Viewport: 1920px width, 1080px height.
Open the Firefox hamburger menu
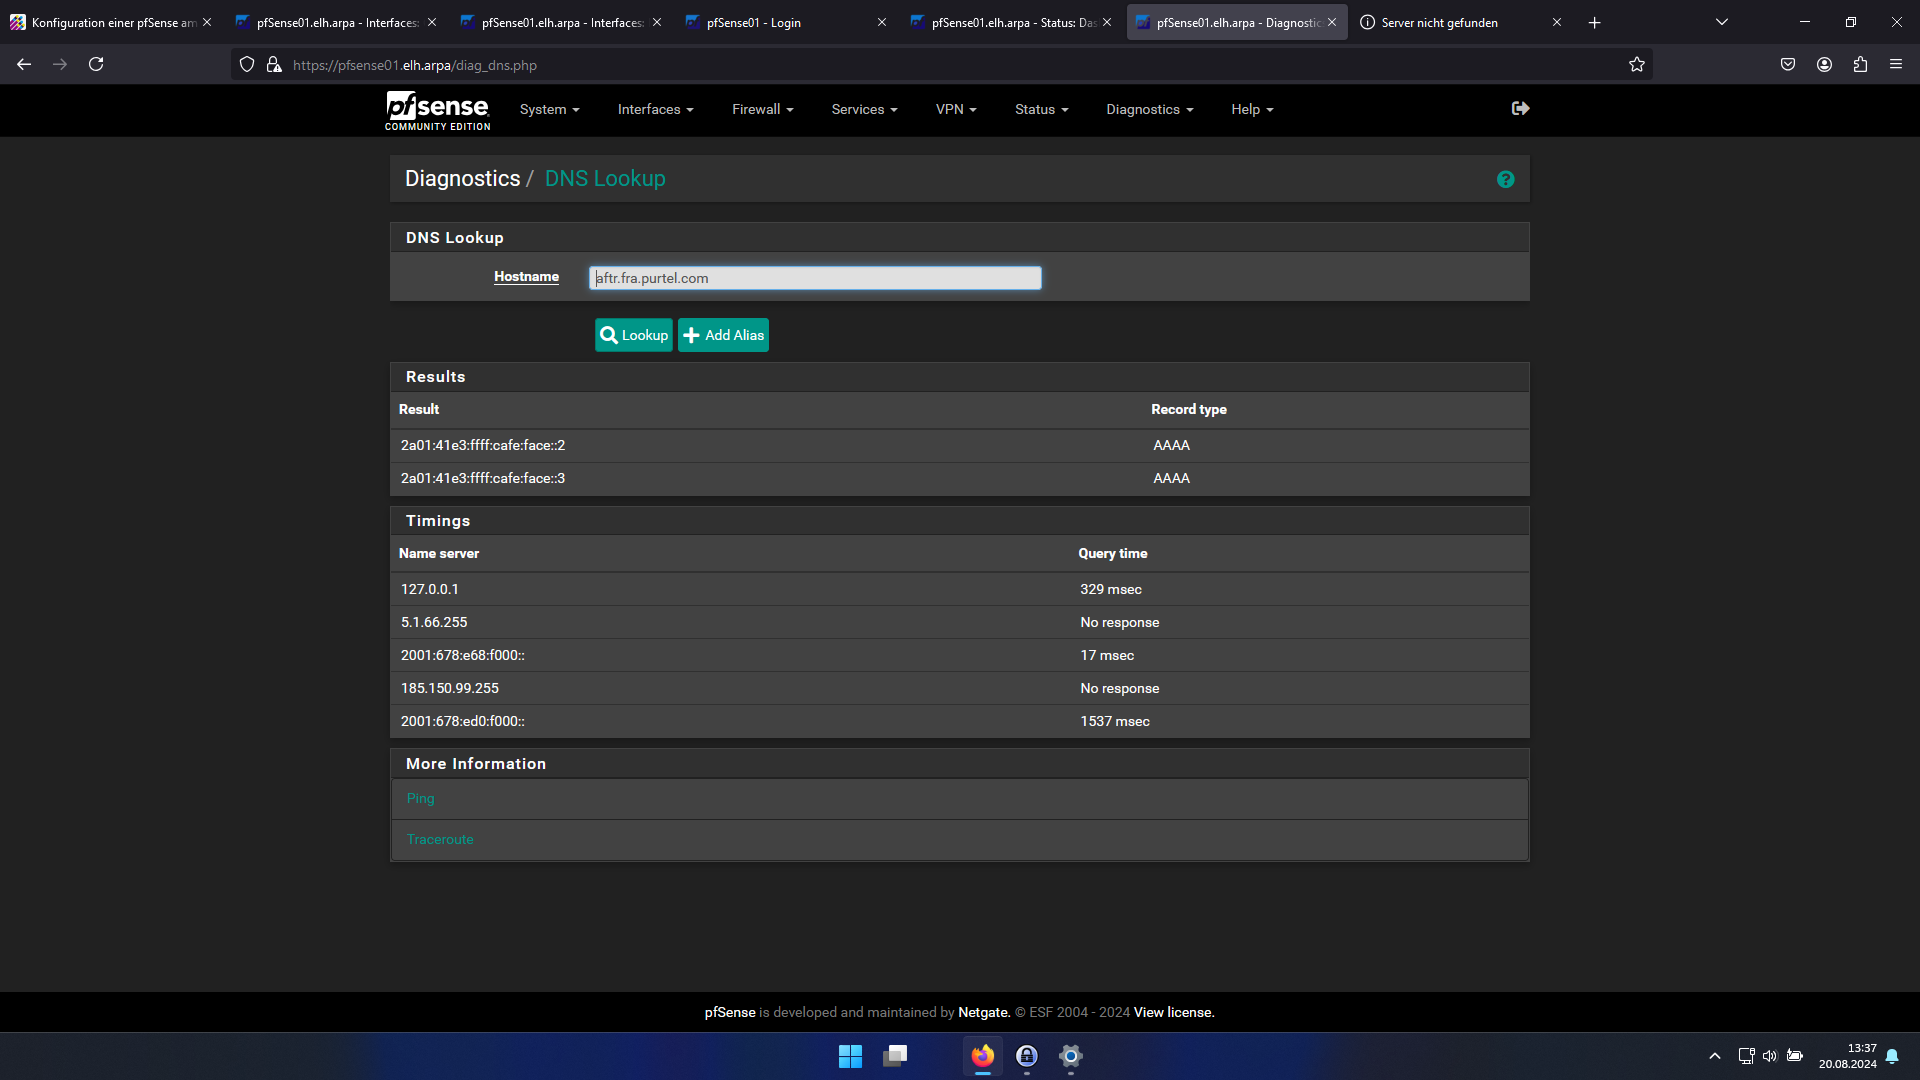[x=1896, y=64]
